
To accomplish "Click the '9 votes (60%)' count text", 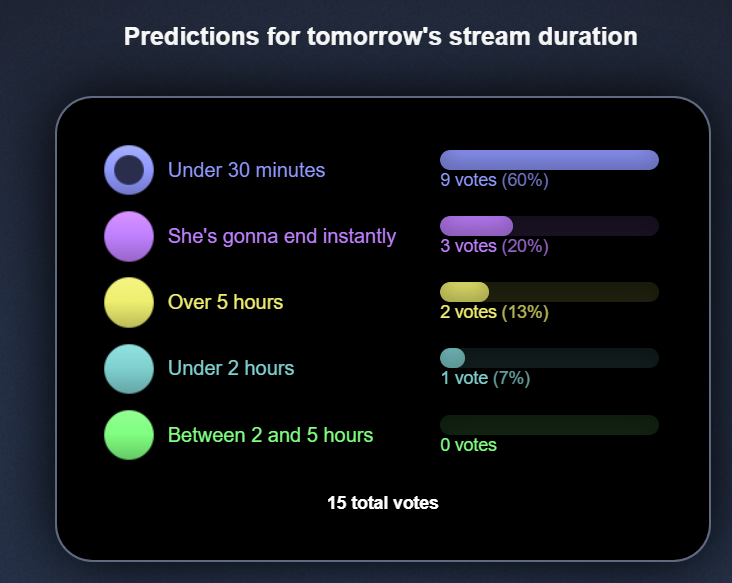I will point(494,180).
